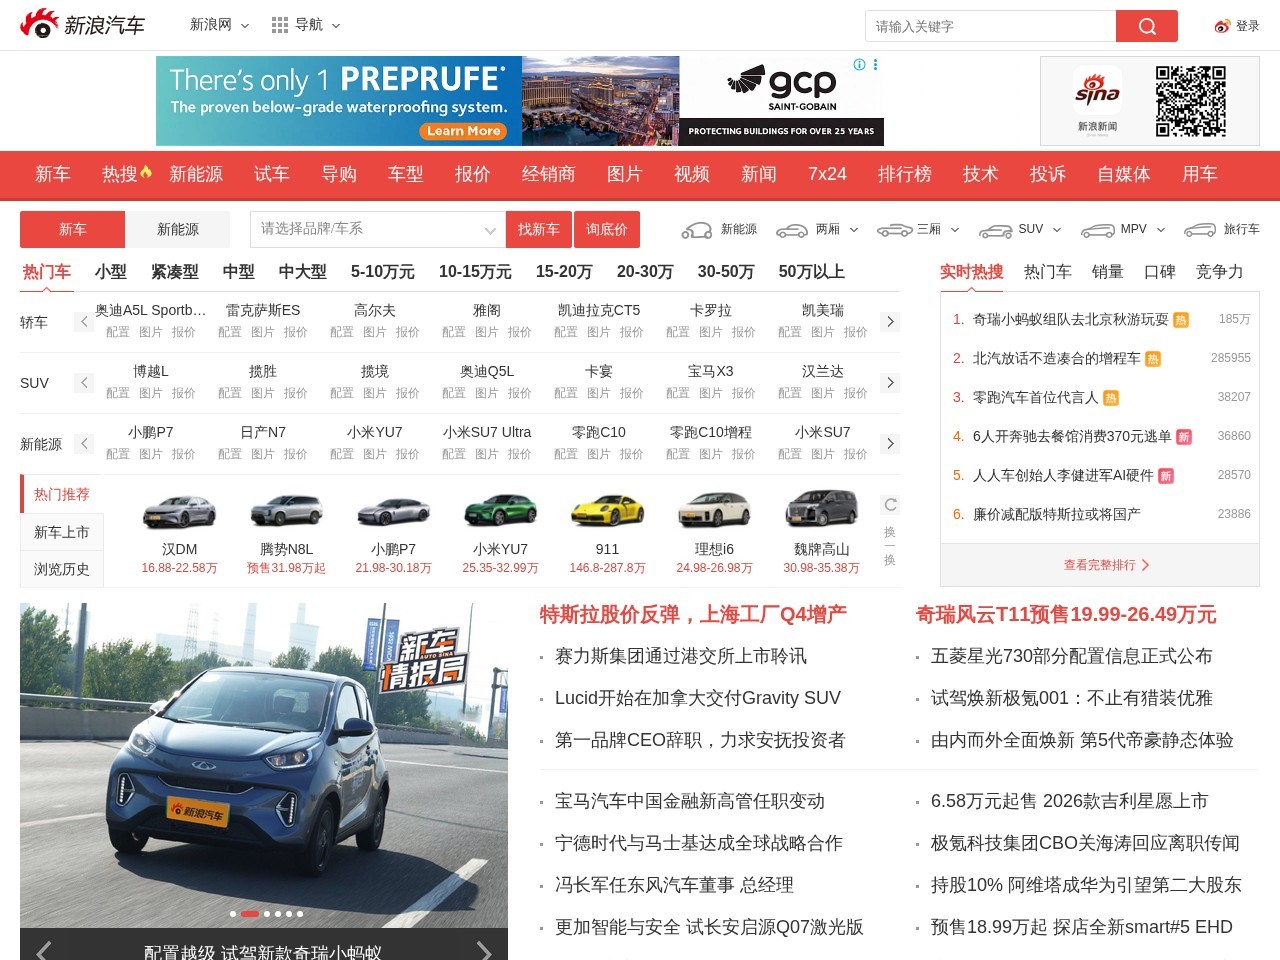Expand the 新浪网 dropdown menu
Image resolution: width=1280 pixels, height=960 pixels.
click(219, 25)
